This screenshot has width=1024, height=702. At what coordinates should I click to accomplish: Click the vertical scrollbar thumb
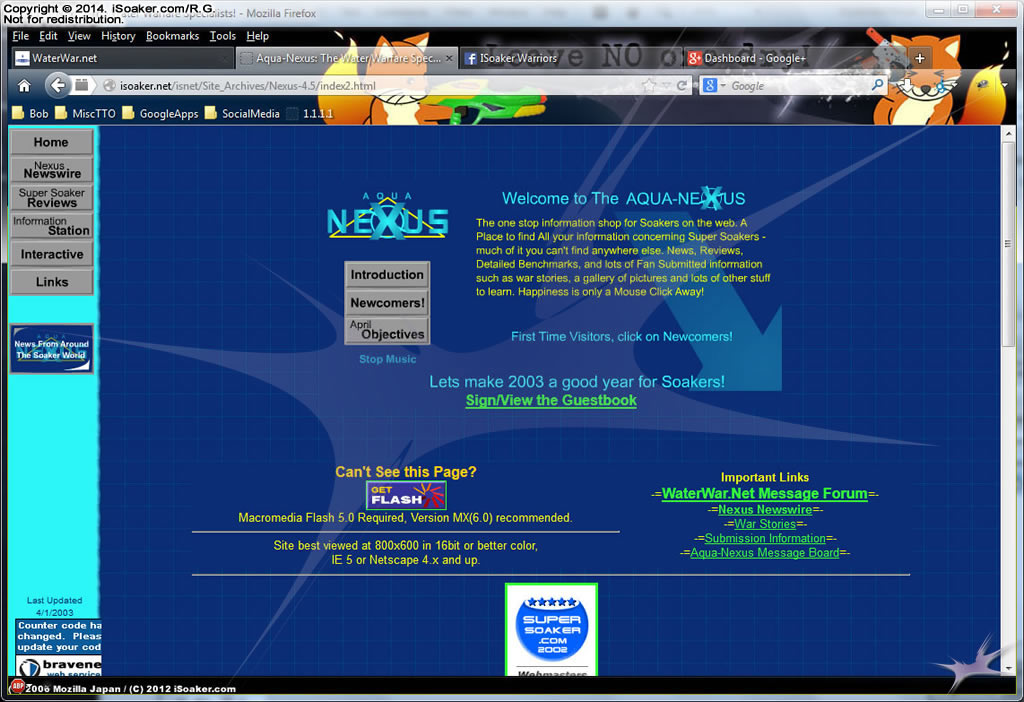coord(1008,244)
